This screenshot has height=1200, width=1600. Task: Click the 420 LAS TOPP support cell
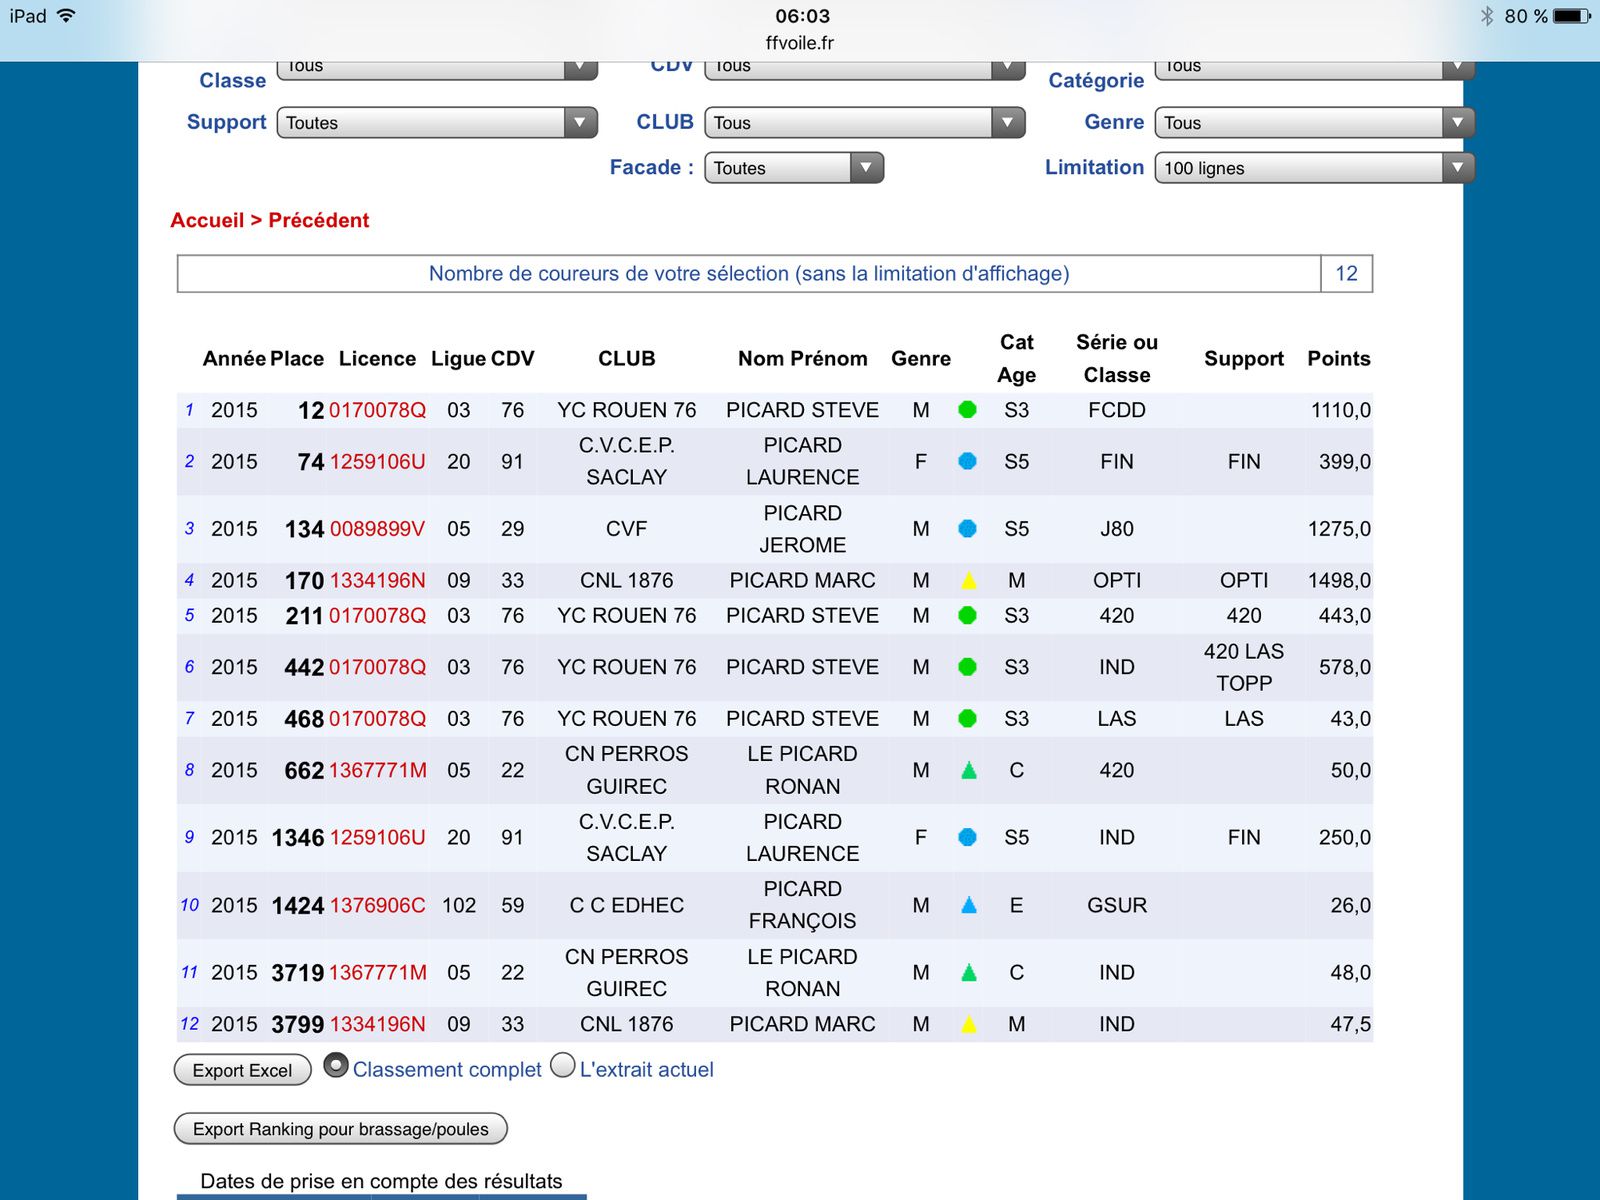tap(1244, 667)
